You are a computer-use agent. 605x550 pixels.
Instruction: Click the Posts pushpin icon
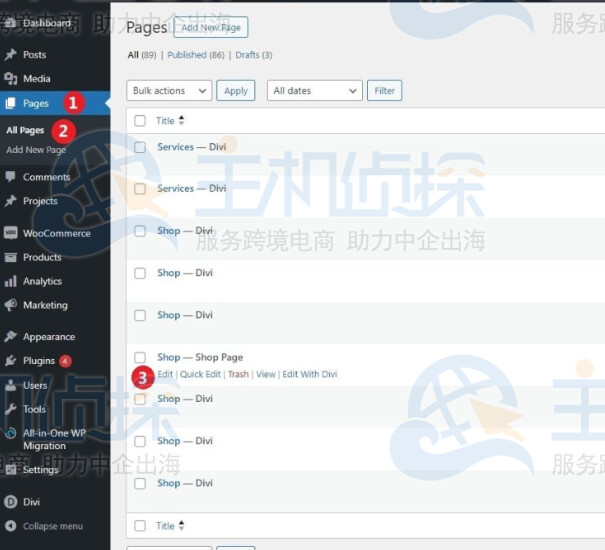click(10, 54)
